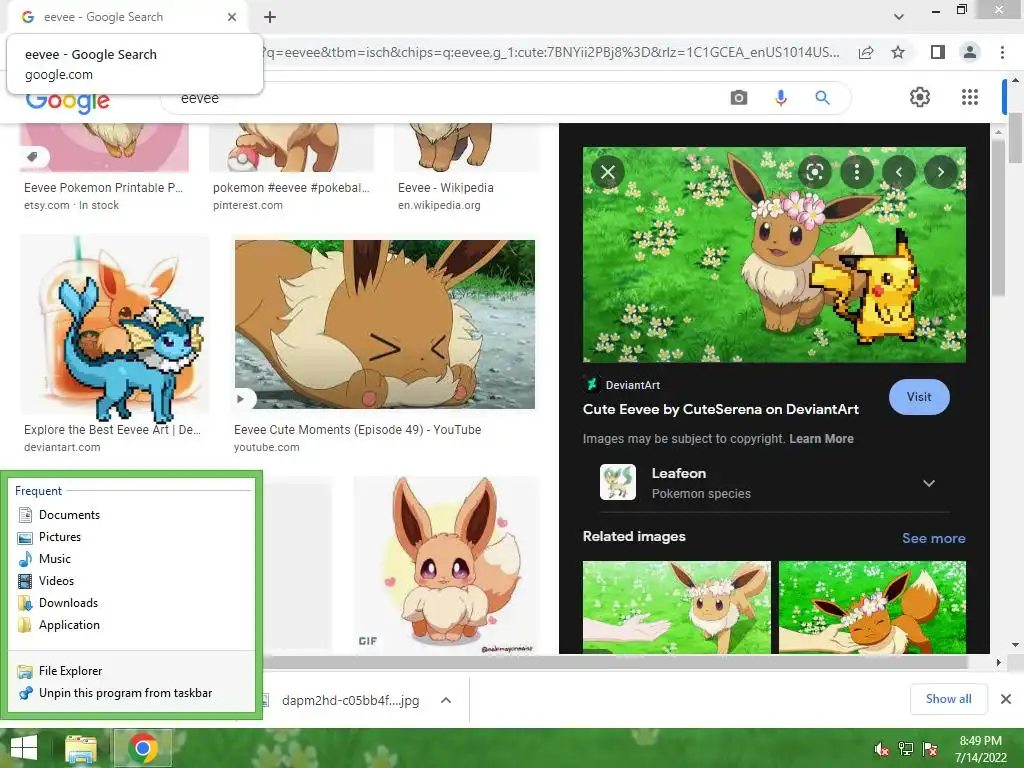Open a new Chrome tab

coord(270,17)
